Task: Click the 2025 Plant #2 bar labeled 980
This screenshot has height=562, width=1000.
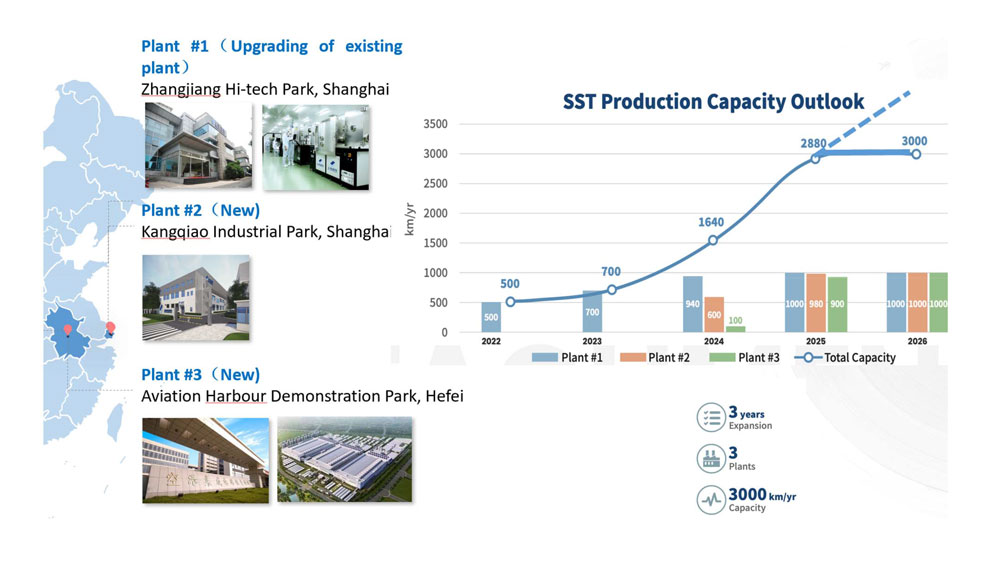Action: [x=816, y=303]
